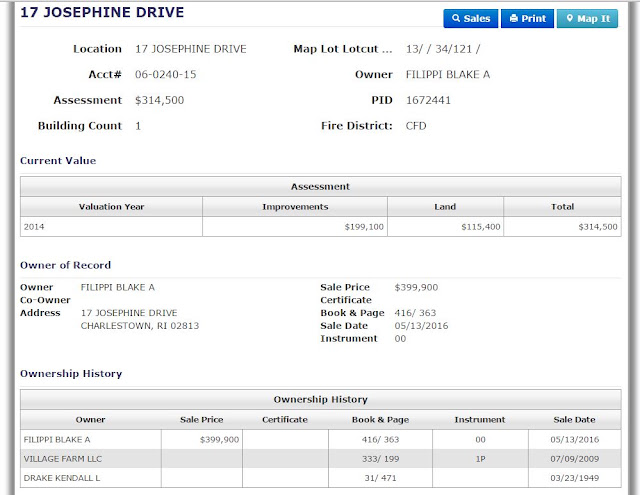Click the Sales button
The width and height of the screenshot is (640, 495).
click(x=471, y=18)
